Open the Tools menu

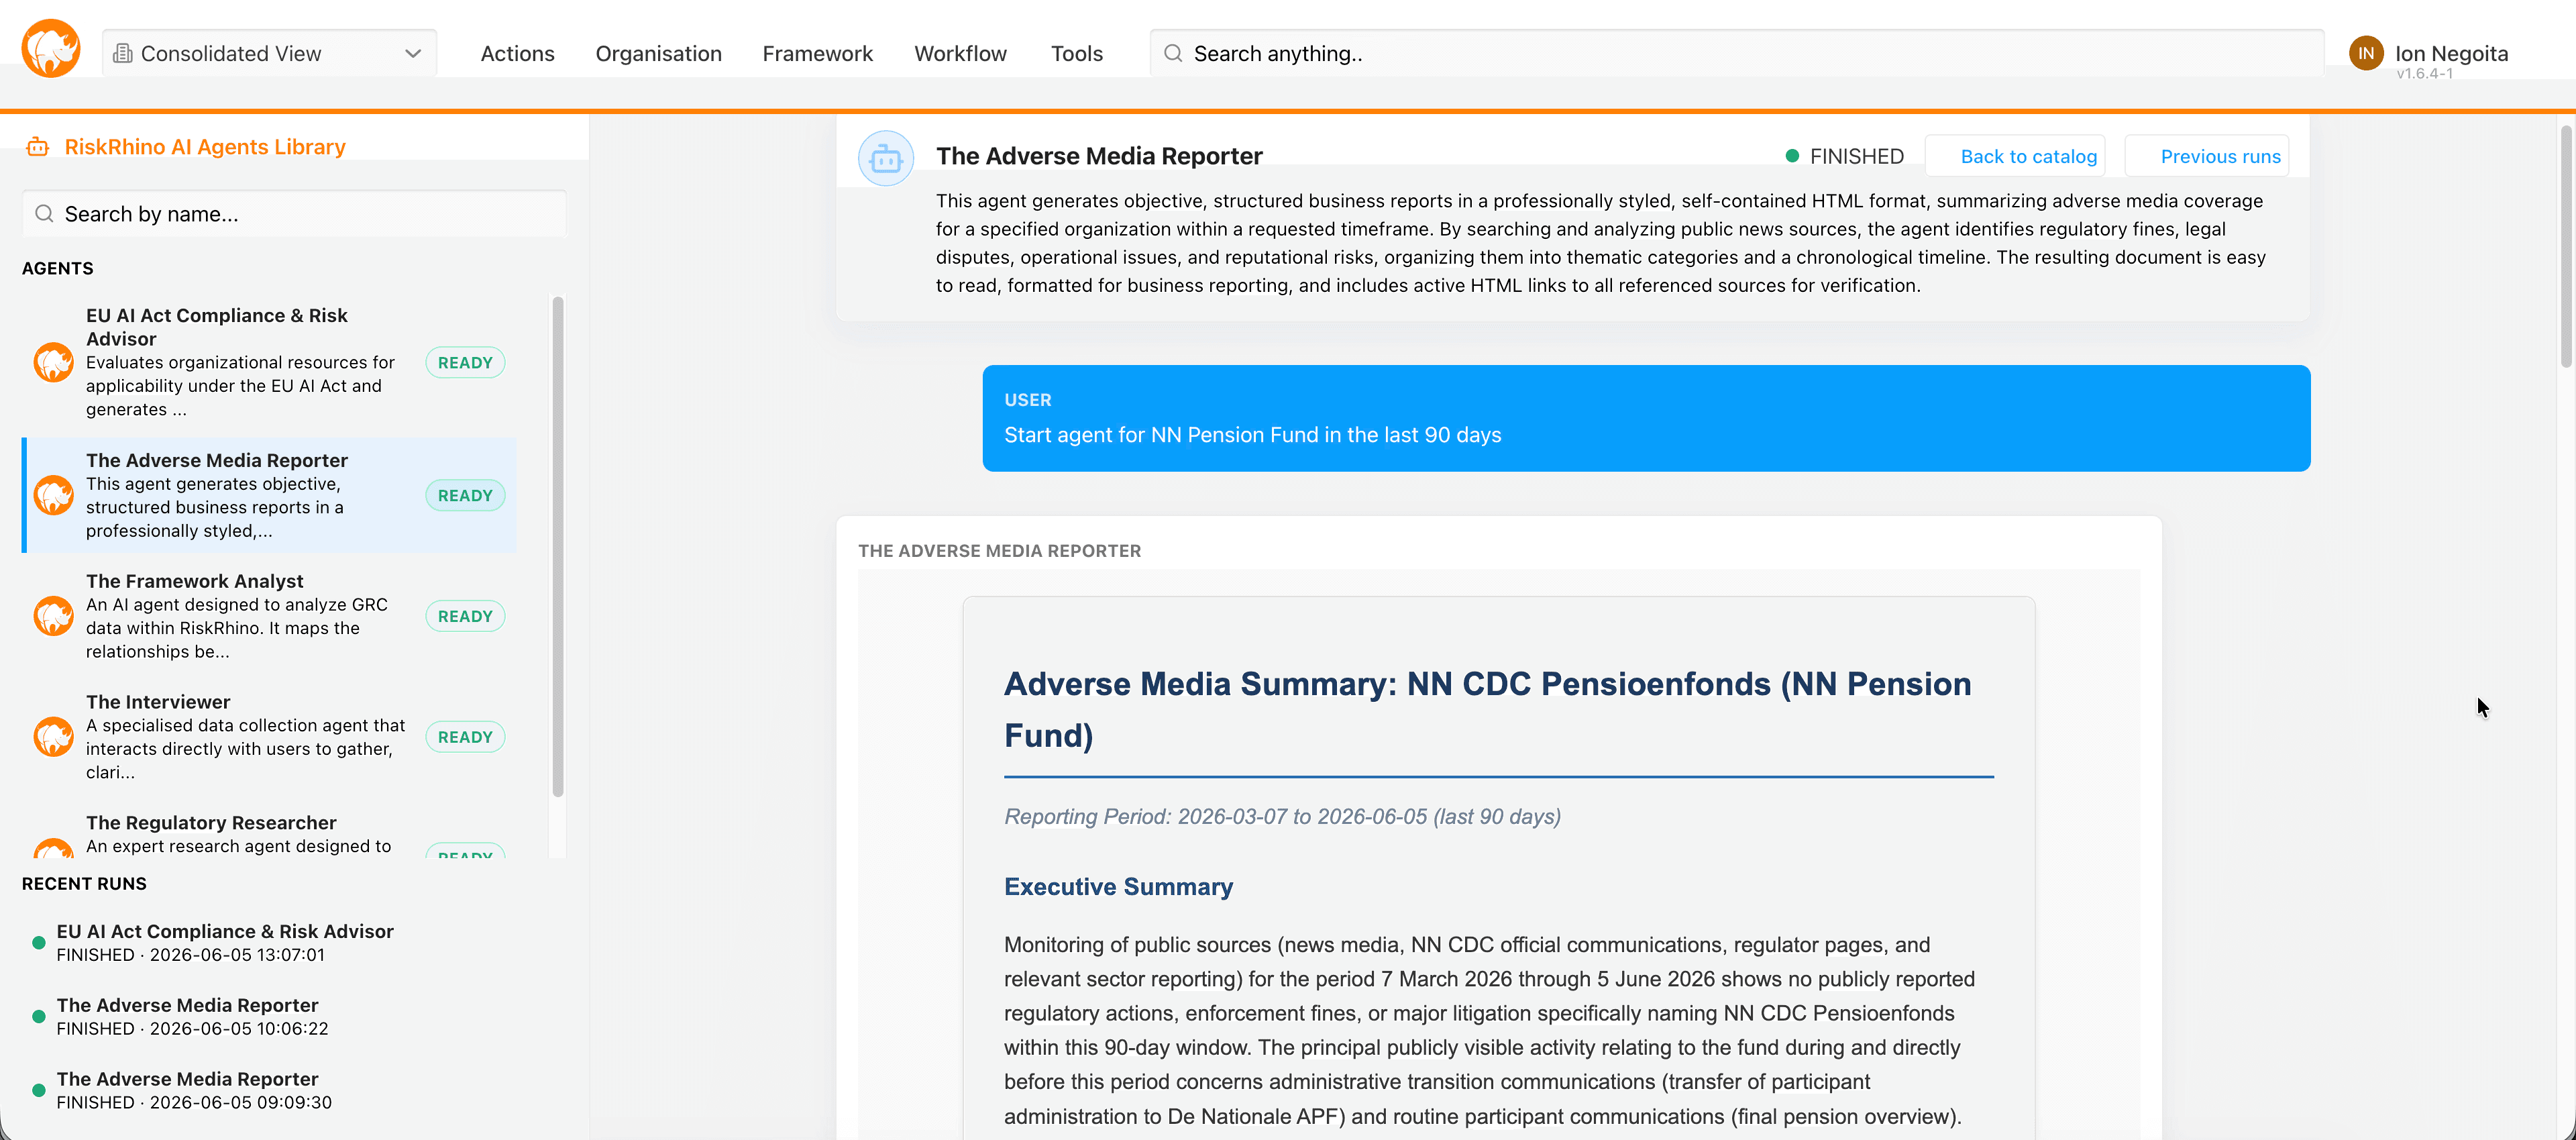tap(1076, 53)
